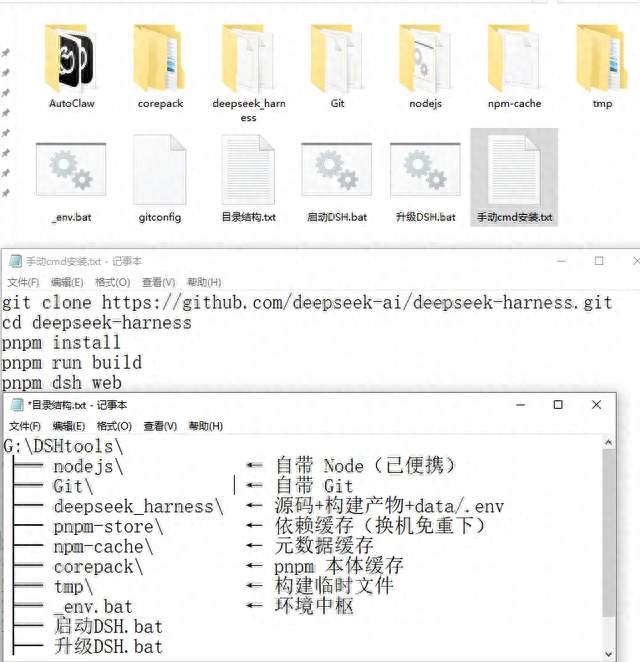This screenshot has width=640, height=662.
Task: Click '升级DSH.bat' line in tree text
Action: [108, 647]
